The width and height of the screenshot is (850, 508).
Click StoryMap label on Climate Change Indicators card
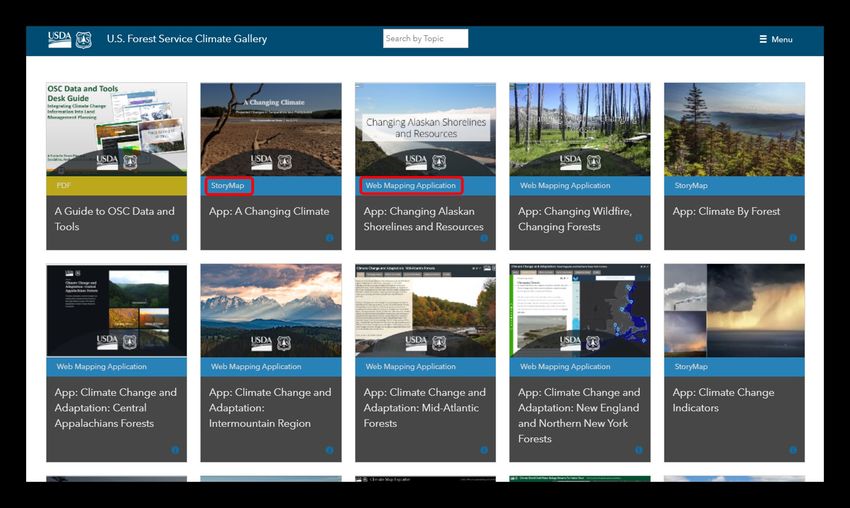(691, 366)
